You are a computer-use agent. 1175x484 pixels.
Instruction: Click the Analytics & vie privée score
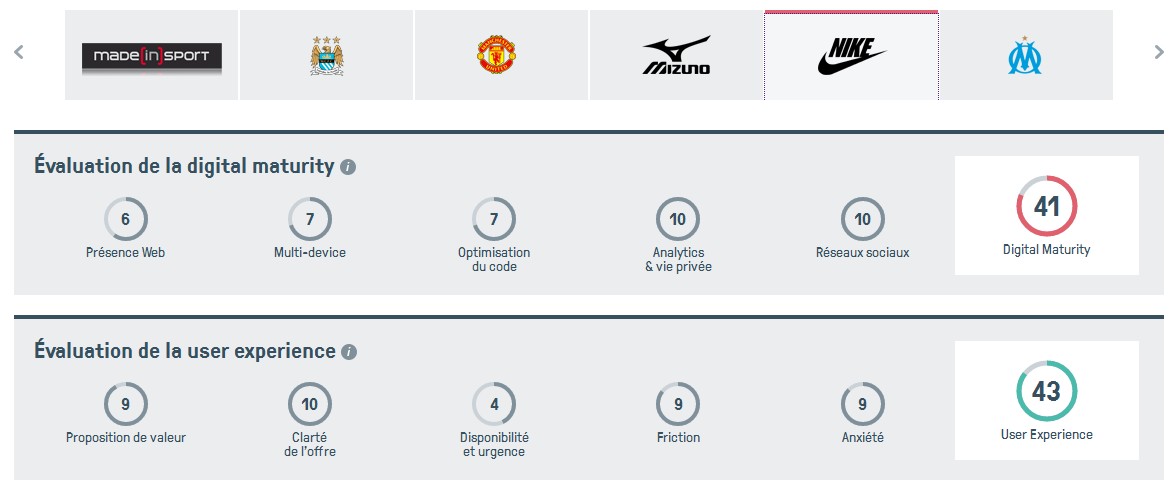[x=678, y=219]
